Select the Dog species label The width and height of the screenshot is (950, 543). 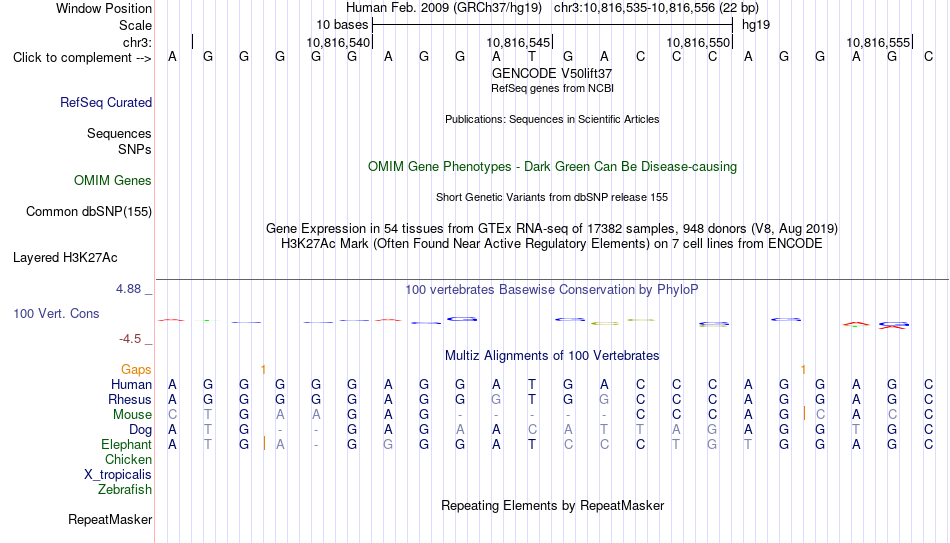tap(141, 430)
